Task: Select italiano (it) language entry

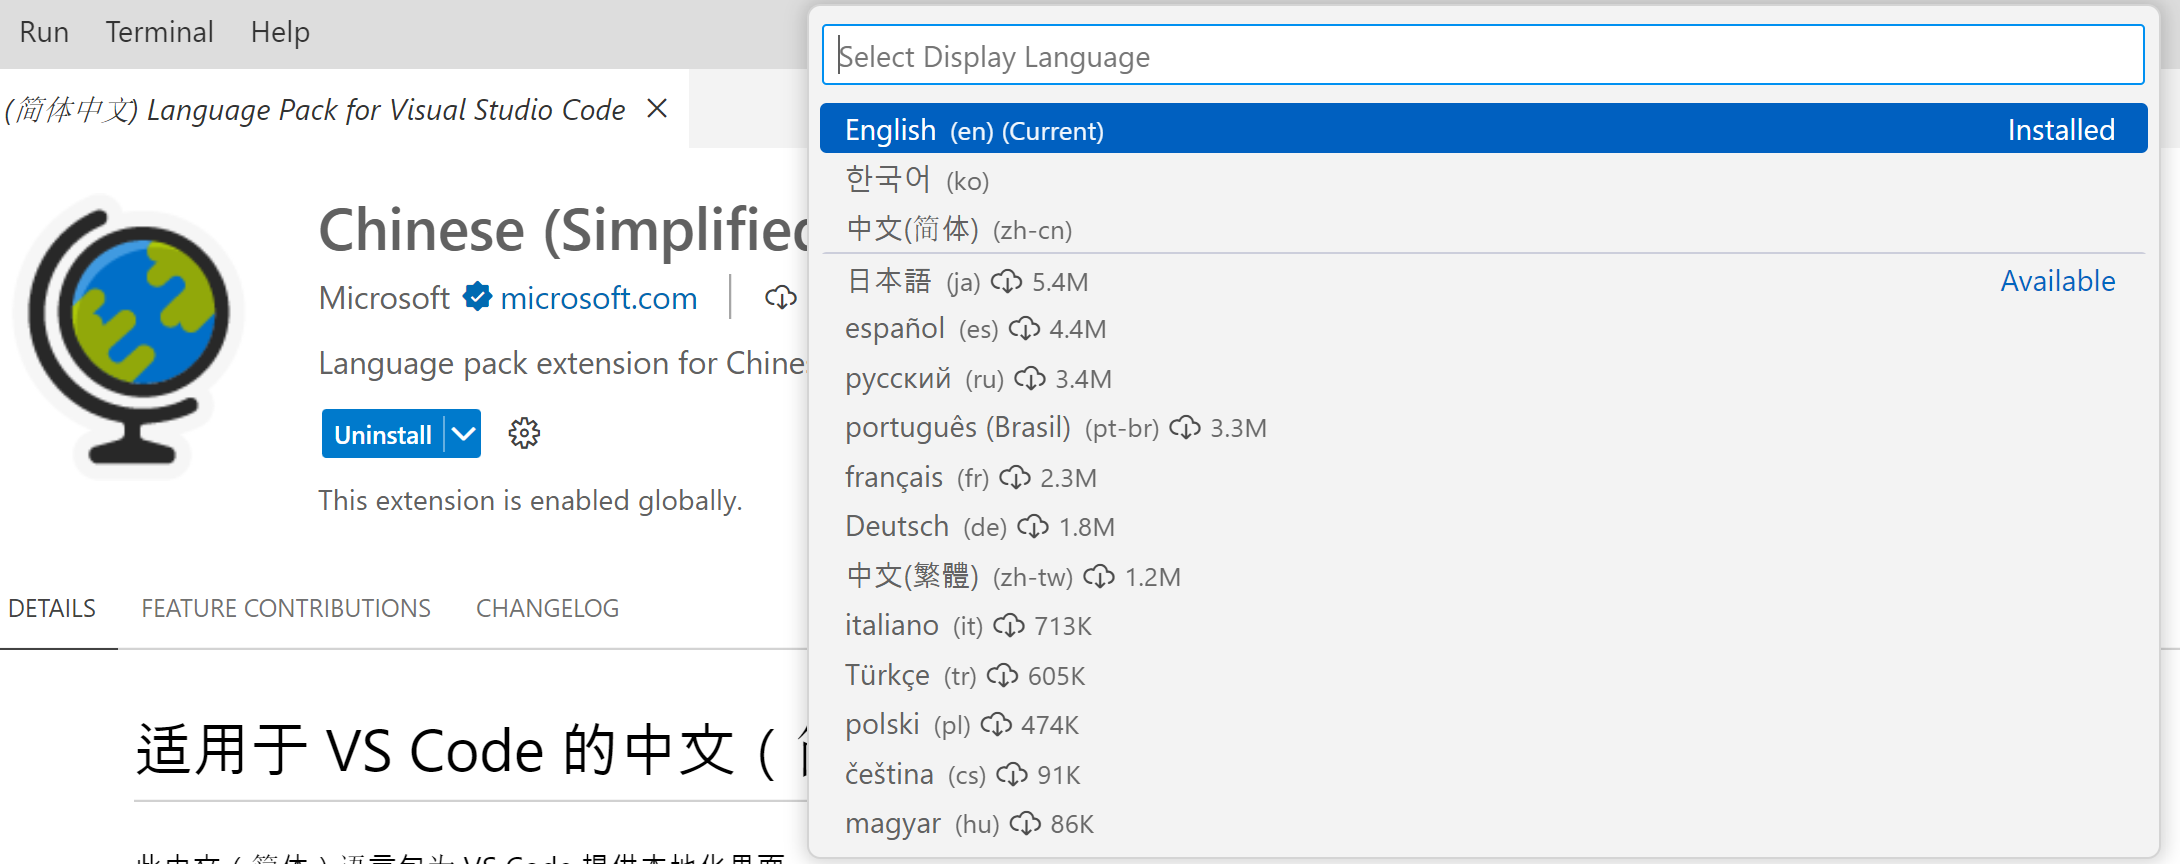Action: point(1483,626)
